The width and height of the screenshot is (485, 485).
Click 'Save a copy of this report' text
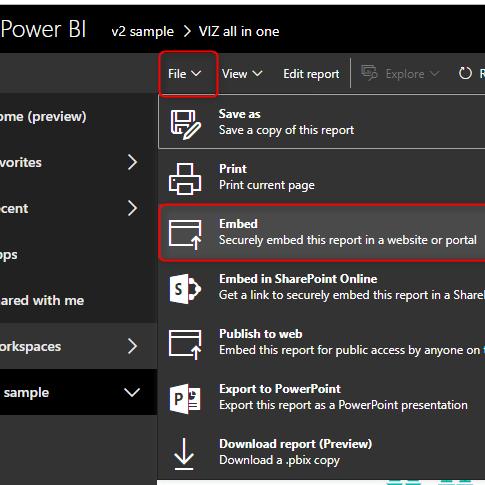[286, 130]
